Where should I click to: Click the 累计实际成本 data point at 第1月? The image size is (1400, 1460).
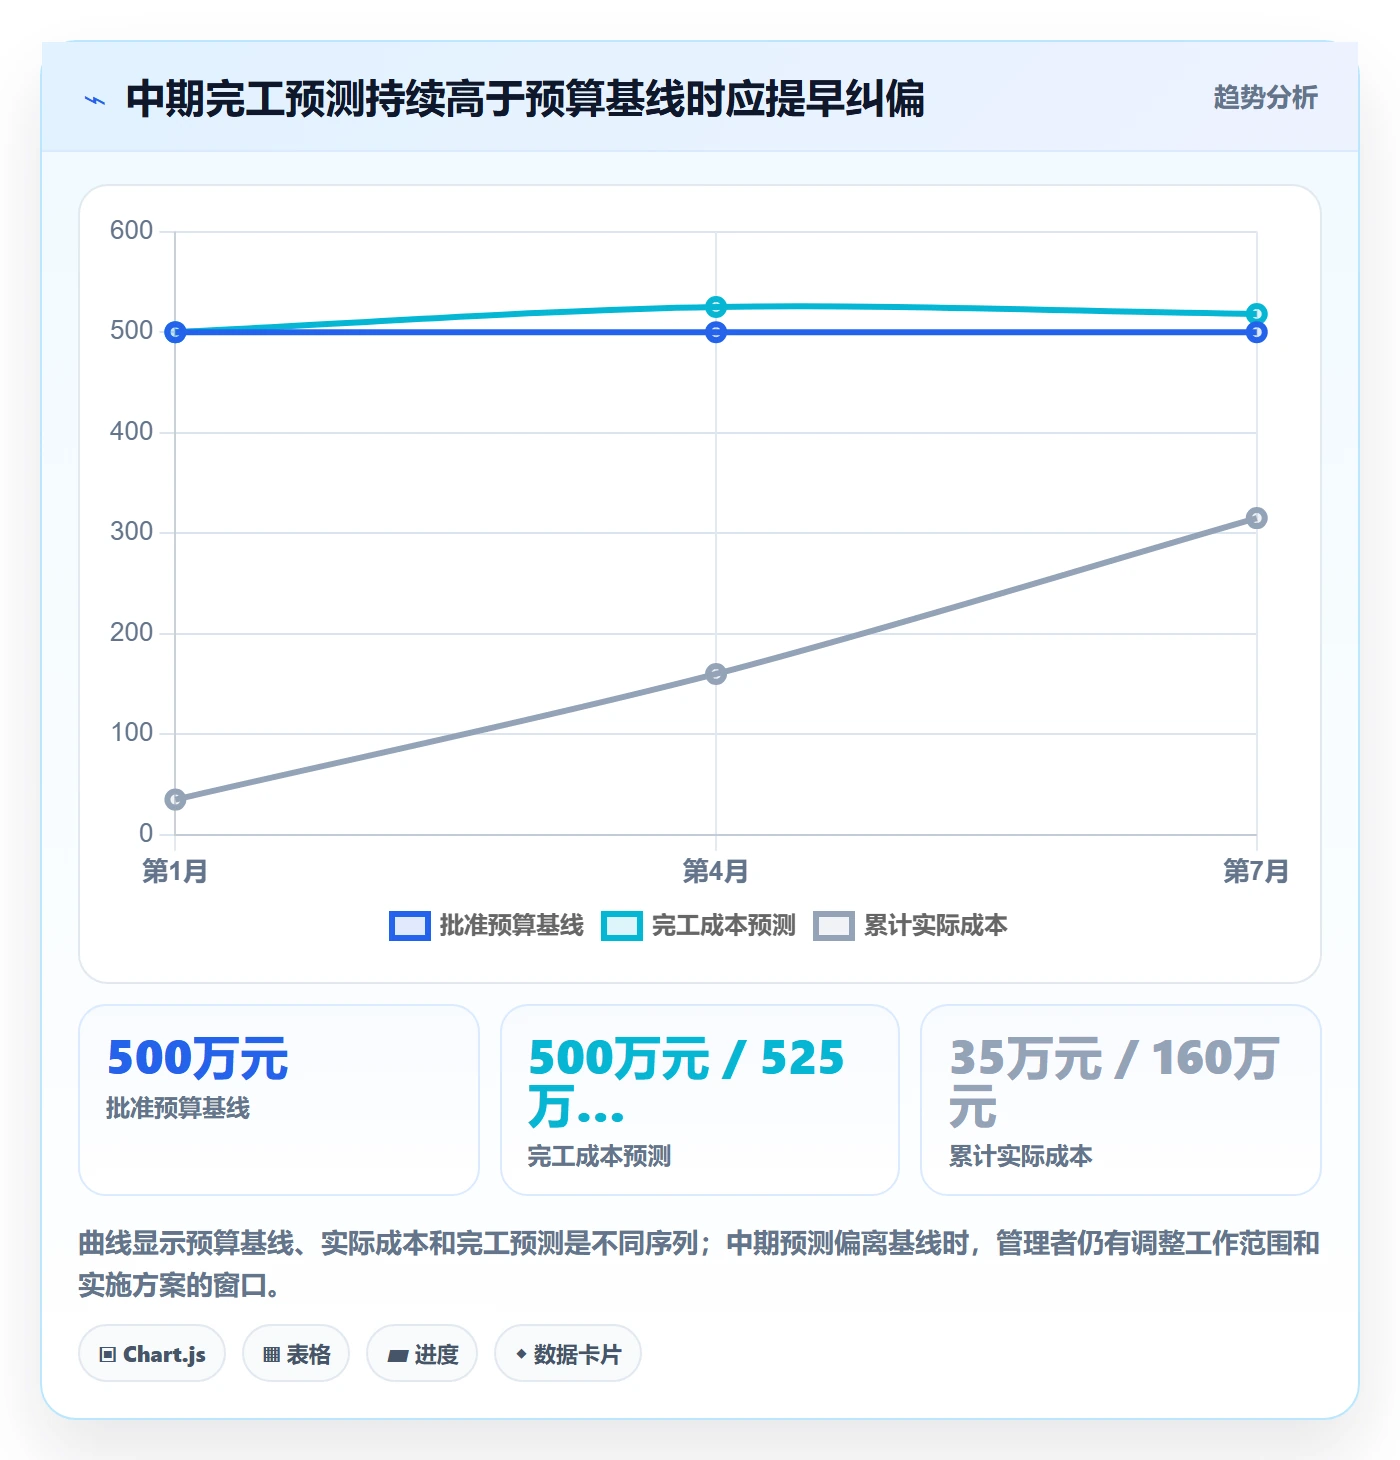click(175, 799)
